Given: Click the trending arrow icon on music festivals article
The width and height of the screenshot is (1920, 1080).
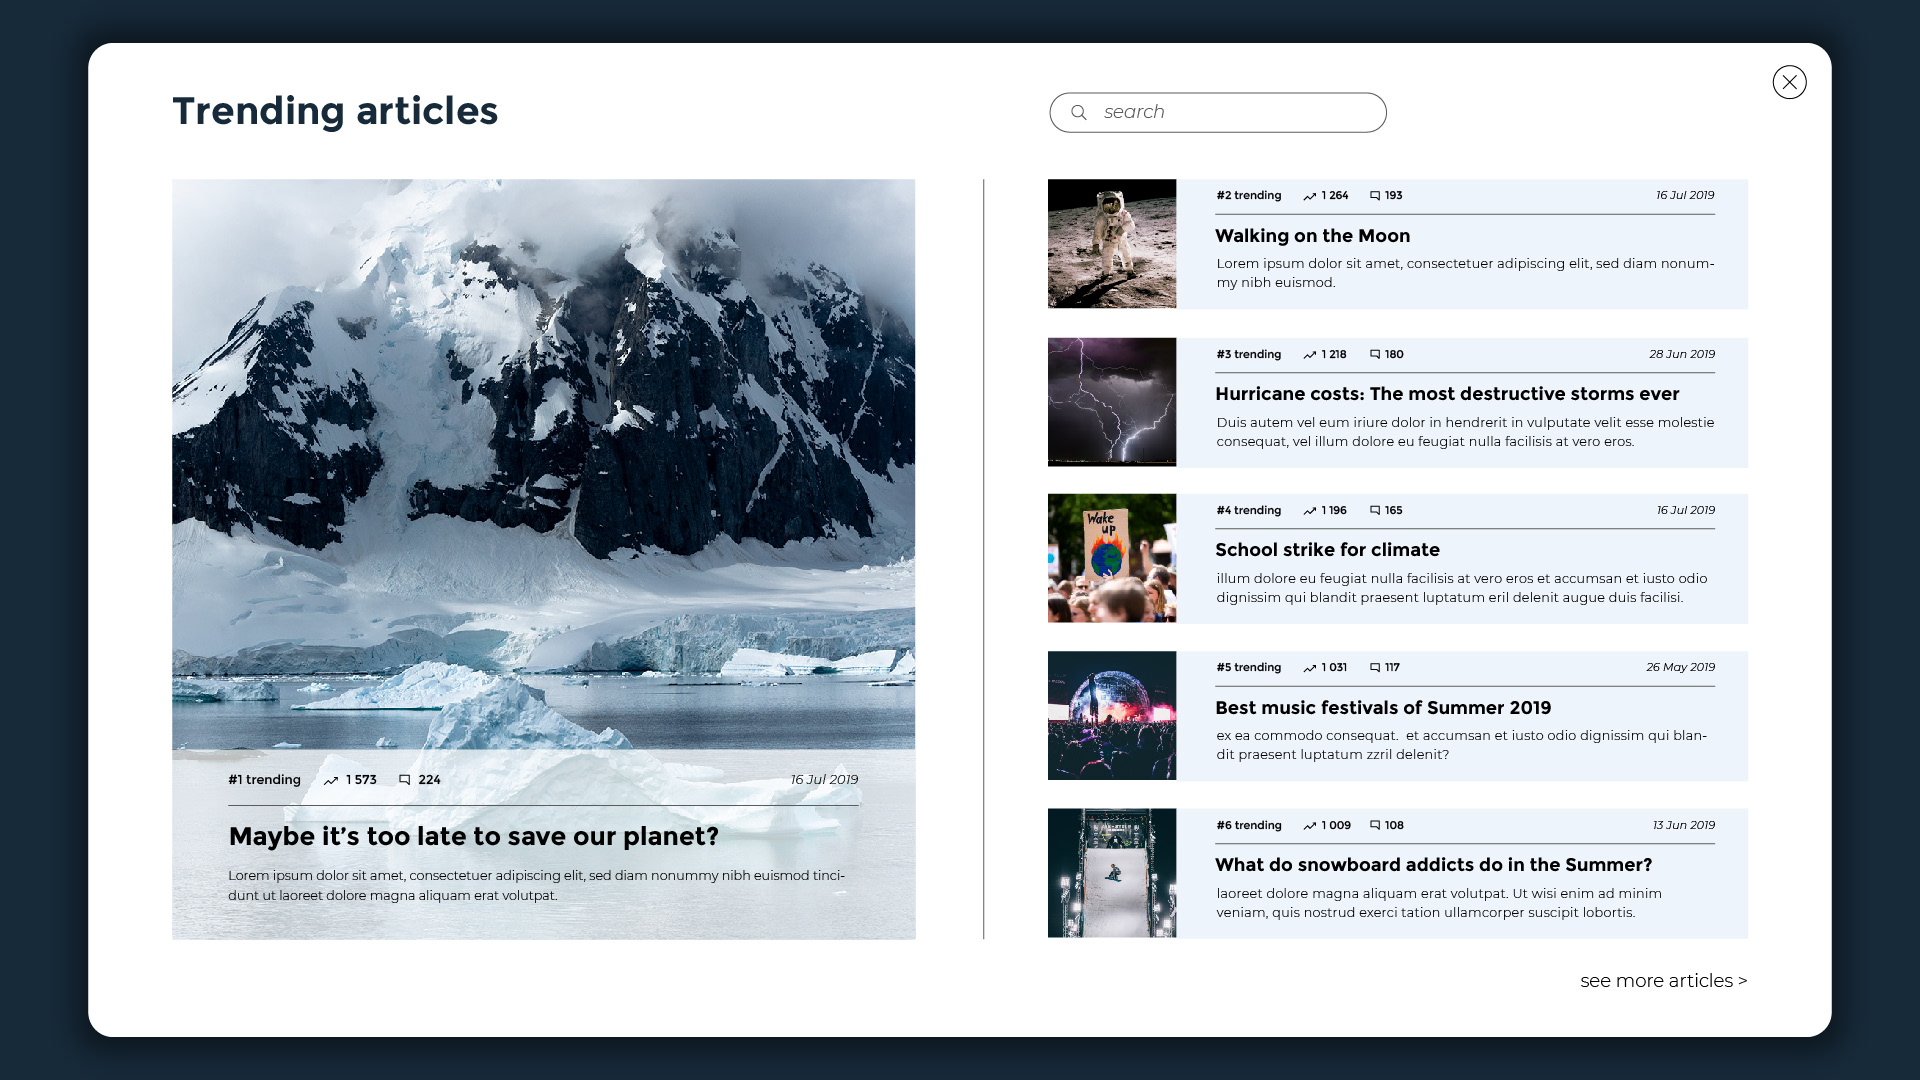Looking at the screenshot, I should 1309,668.
